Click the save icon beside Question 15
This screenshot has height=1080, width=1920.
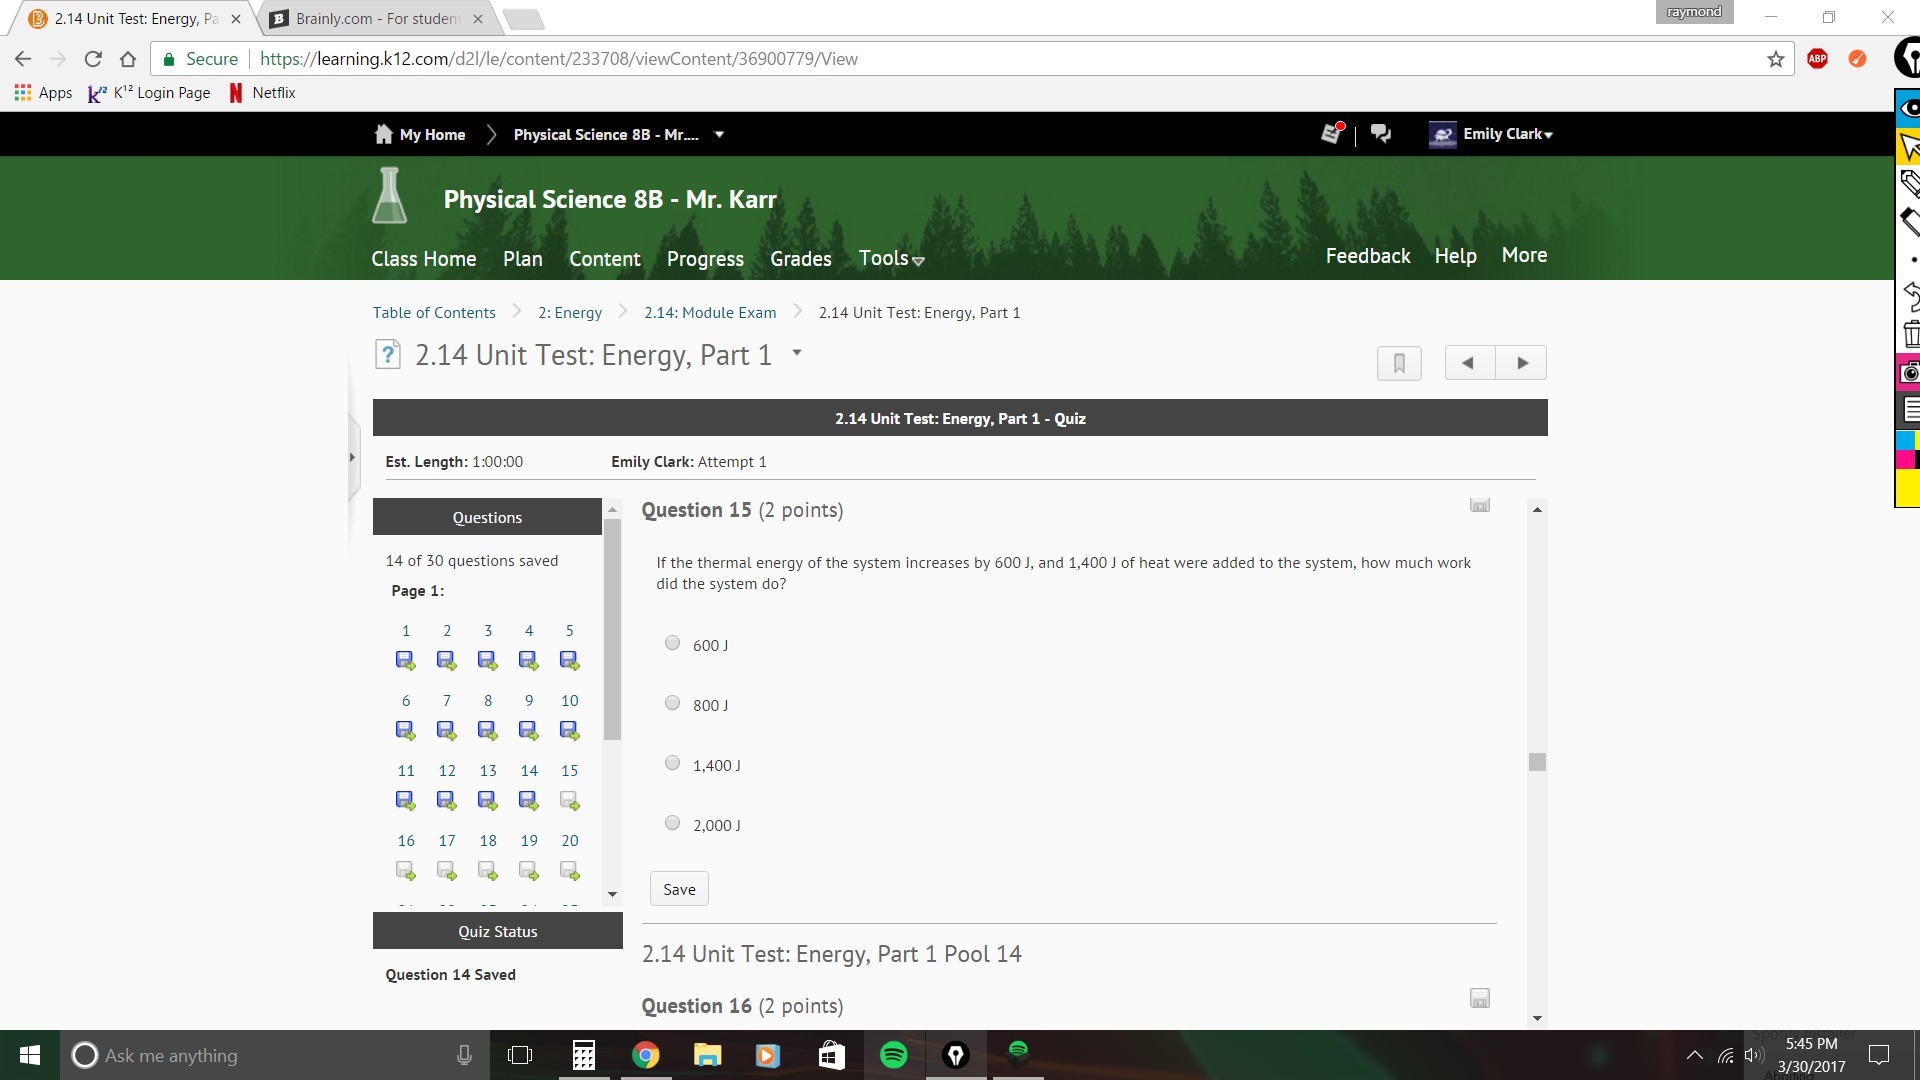1479,506
